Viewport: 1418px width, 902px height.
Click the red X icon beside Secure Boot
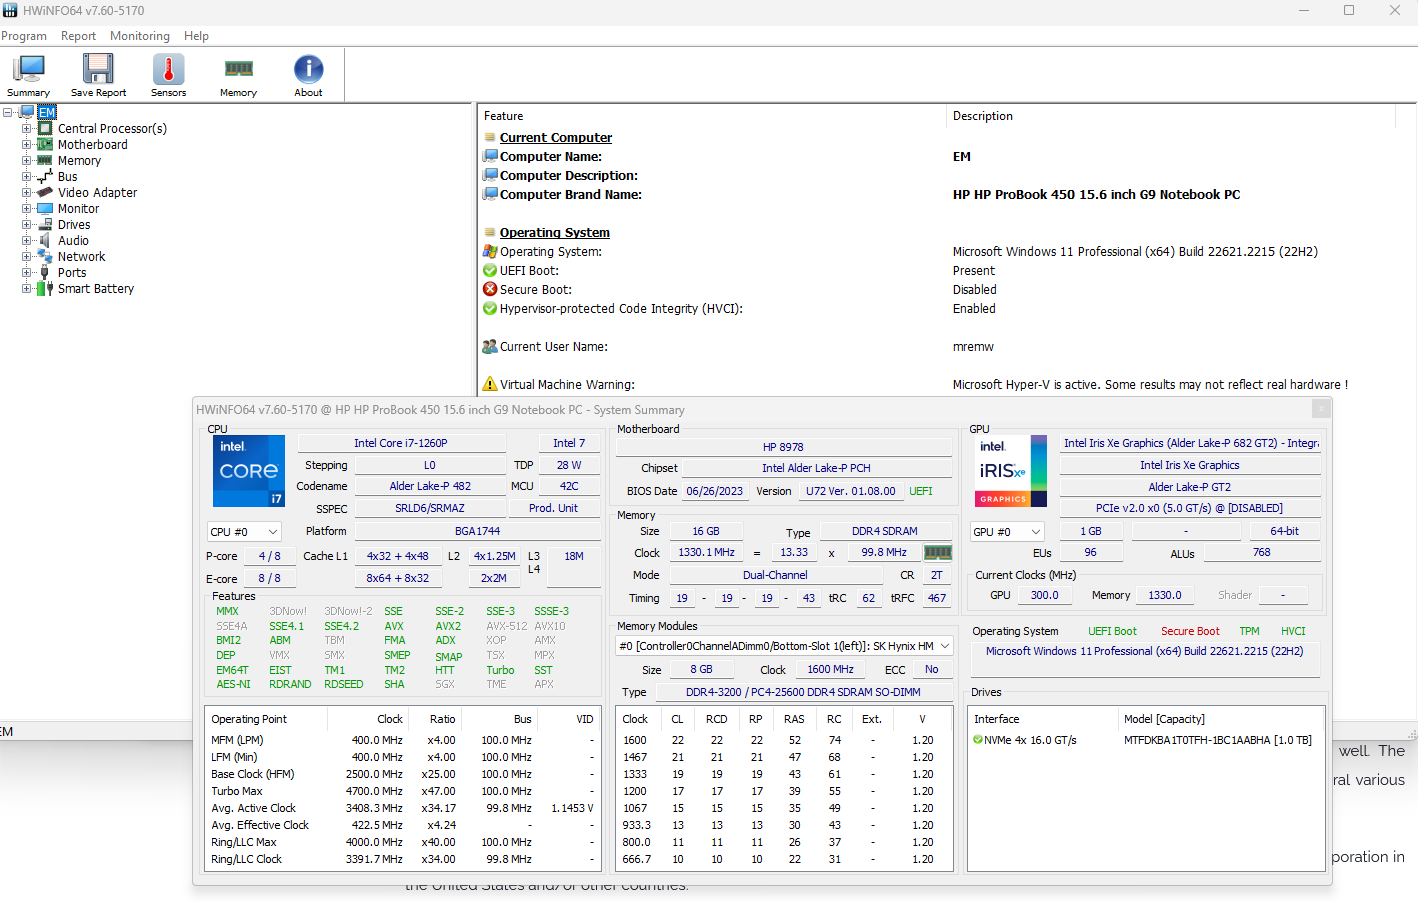click(490, 290)
